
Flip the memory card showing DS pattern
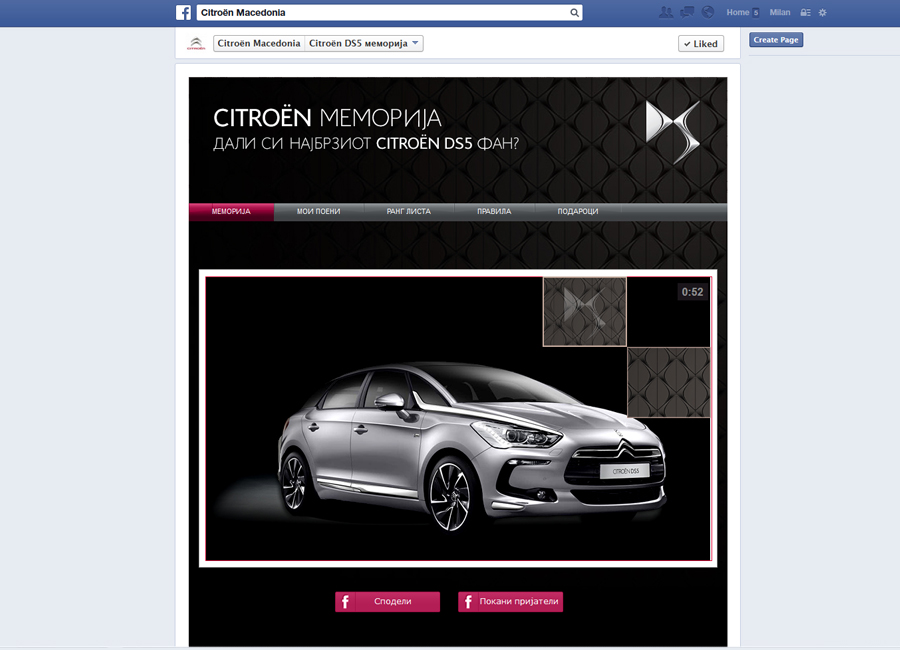pos(584,312)
